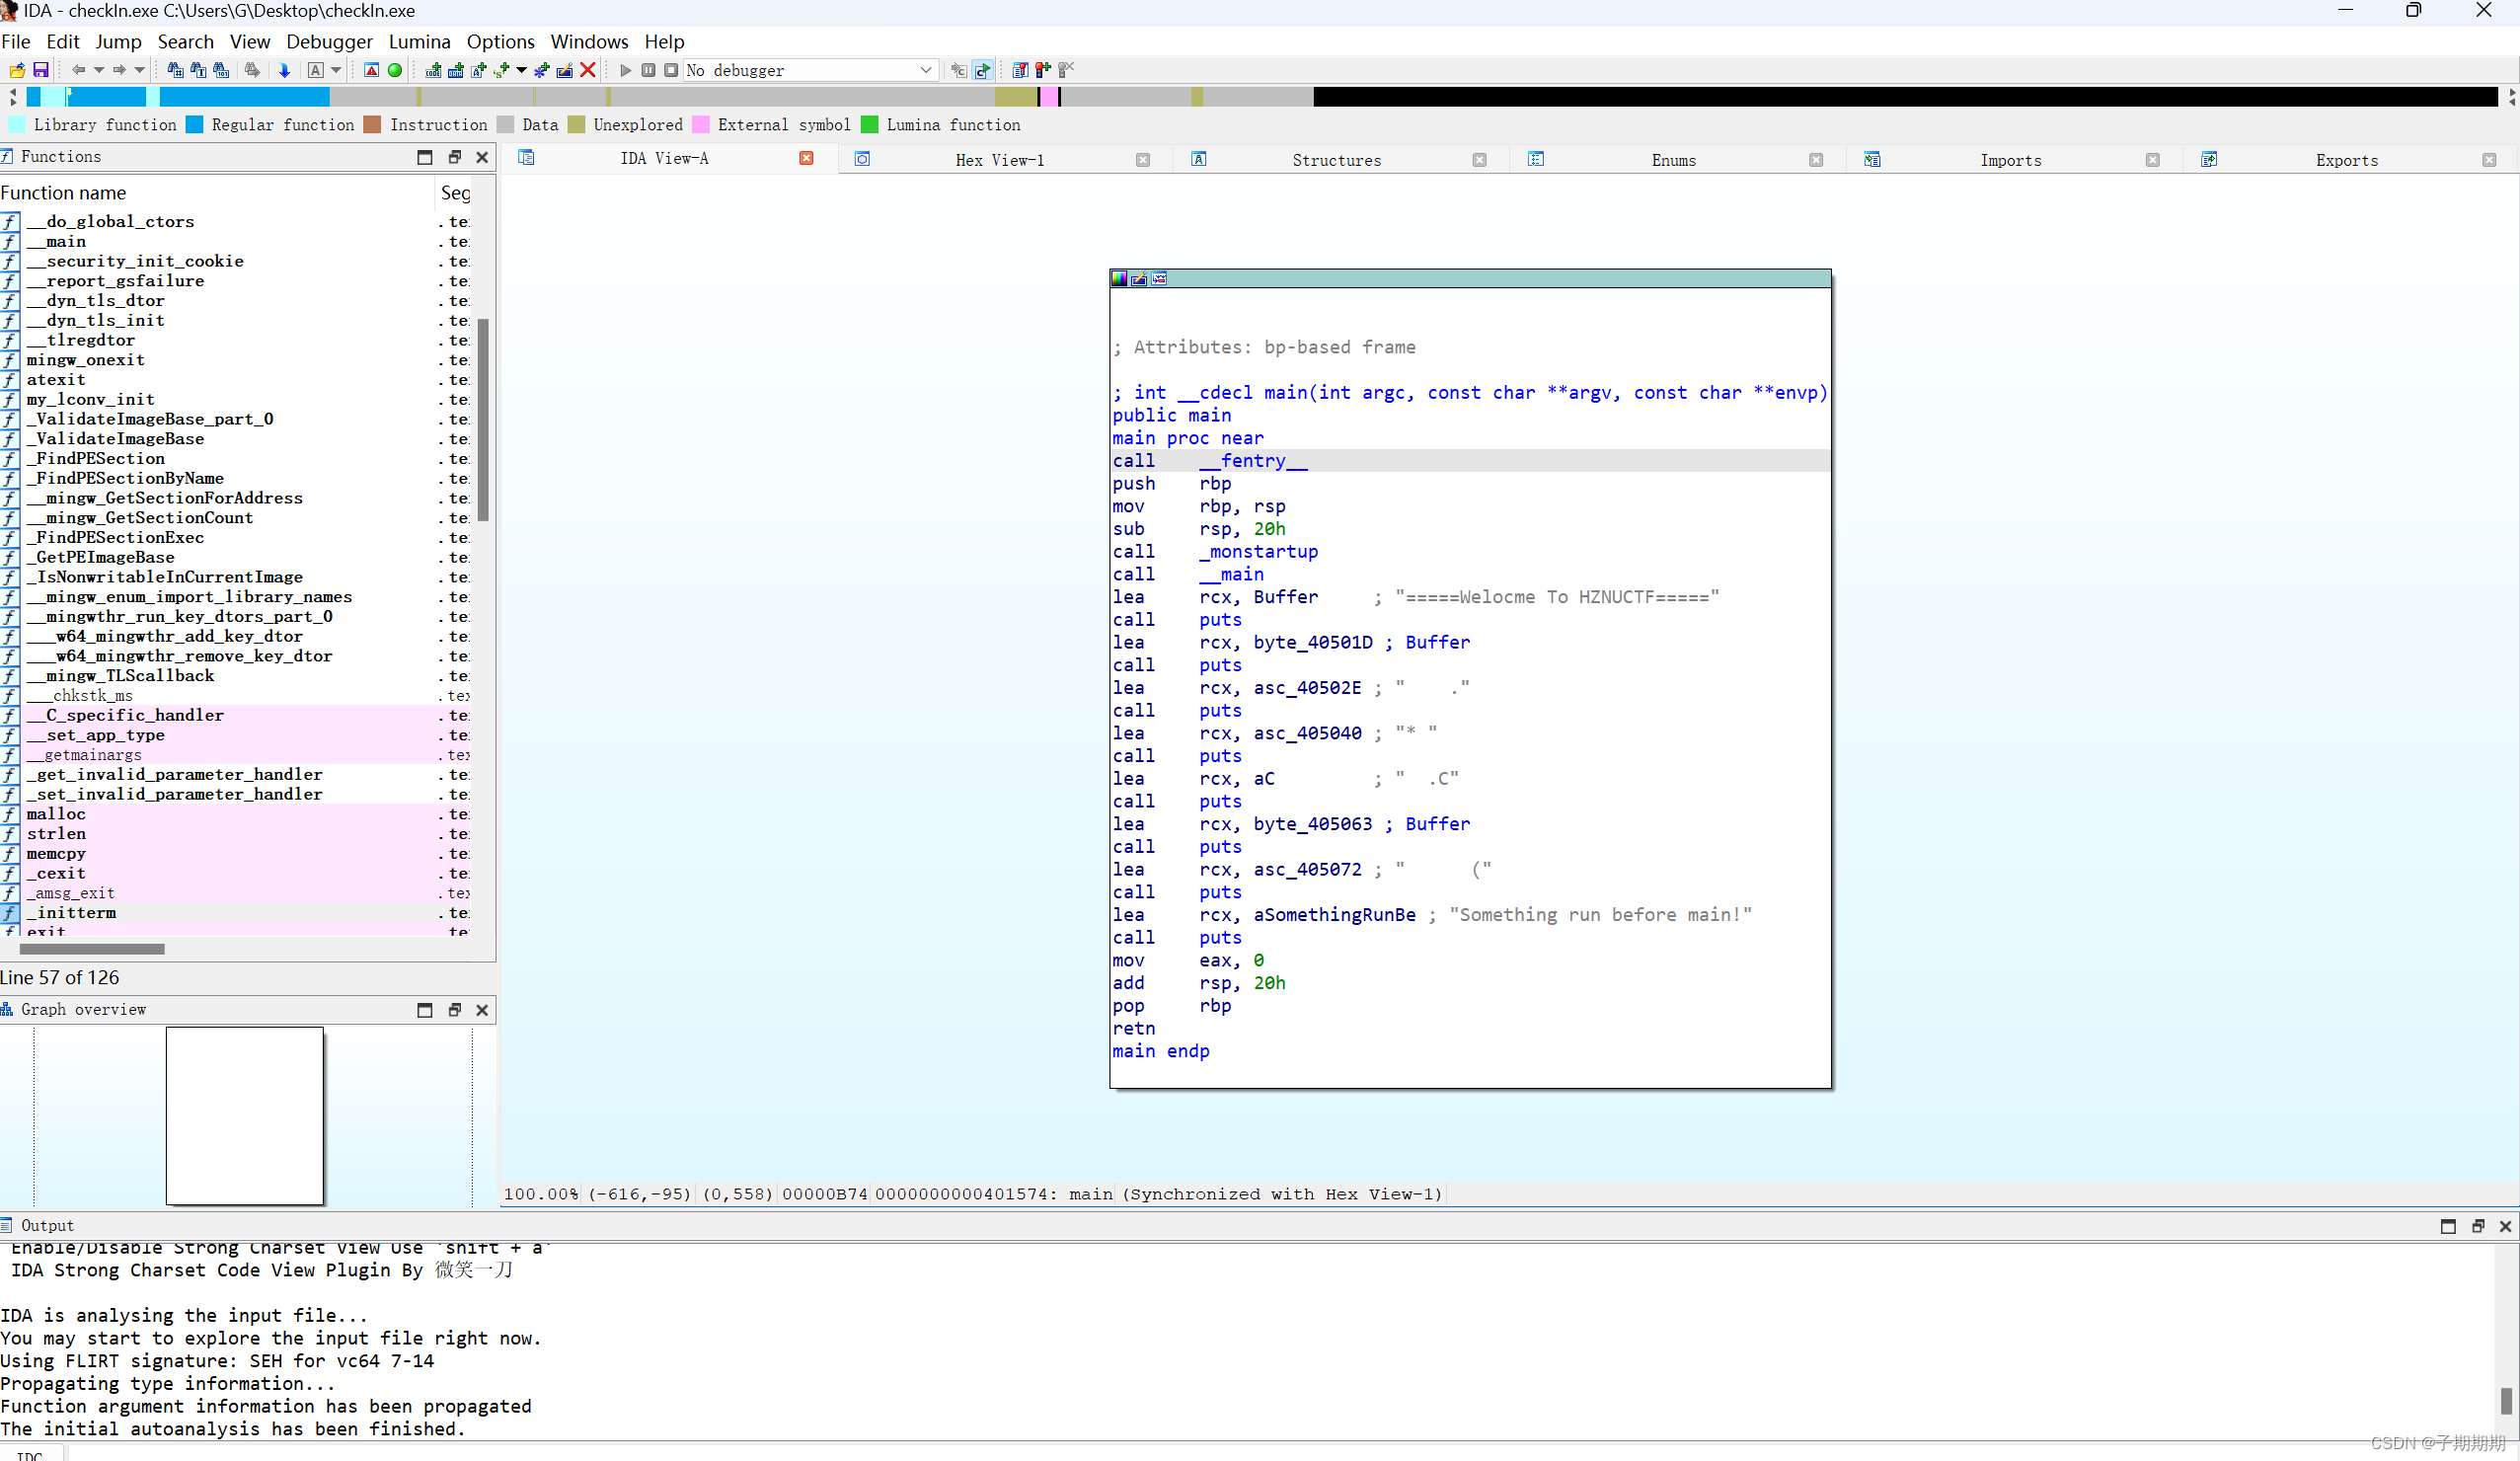
Task: Stop the process with the stop button
Action: tap(671, 70)
